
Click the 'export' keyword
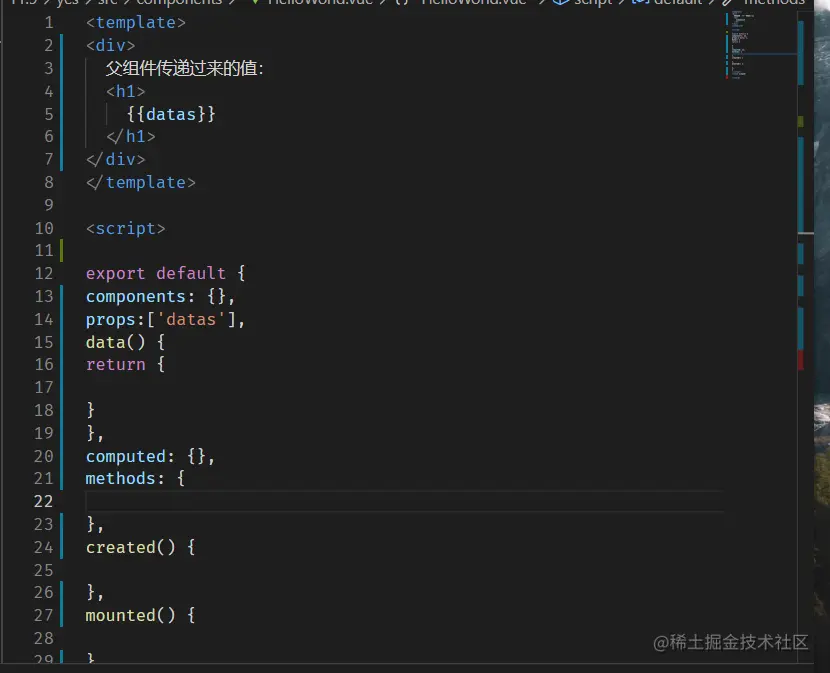click(x=115, y=273)
